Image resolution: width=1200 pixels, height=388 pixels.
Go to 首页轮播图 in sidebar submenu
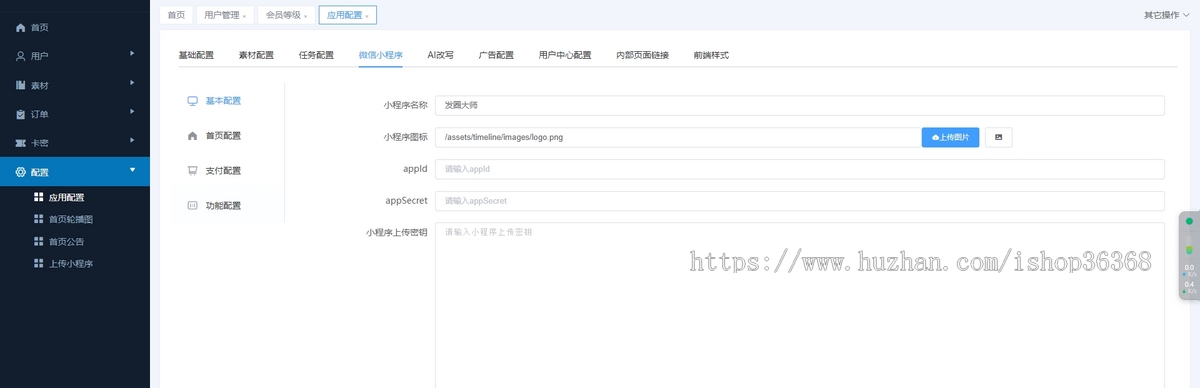click(x=70, y=219)
